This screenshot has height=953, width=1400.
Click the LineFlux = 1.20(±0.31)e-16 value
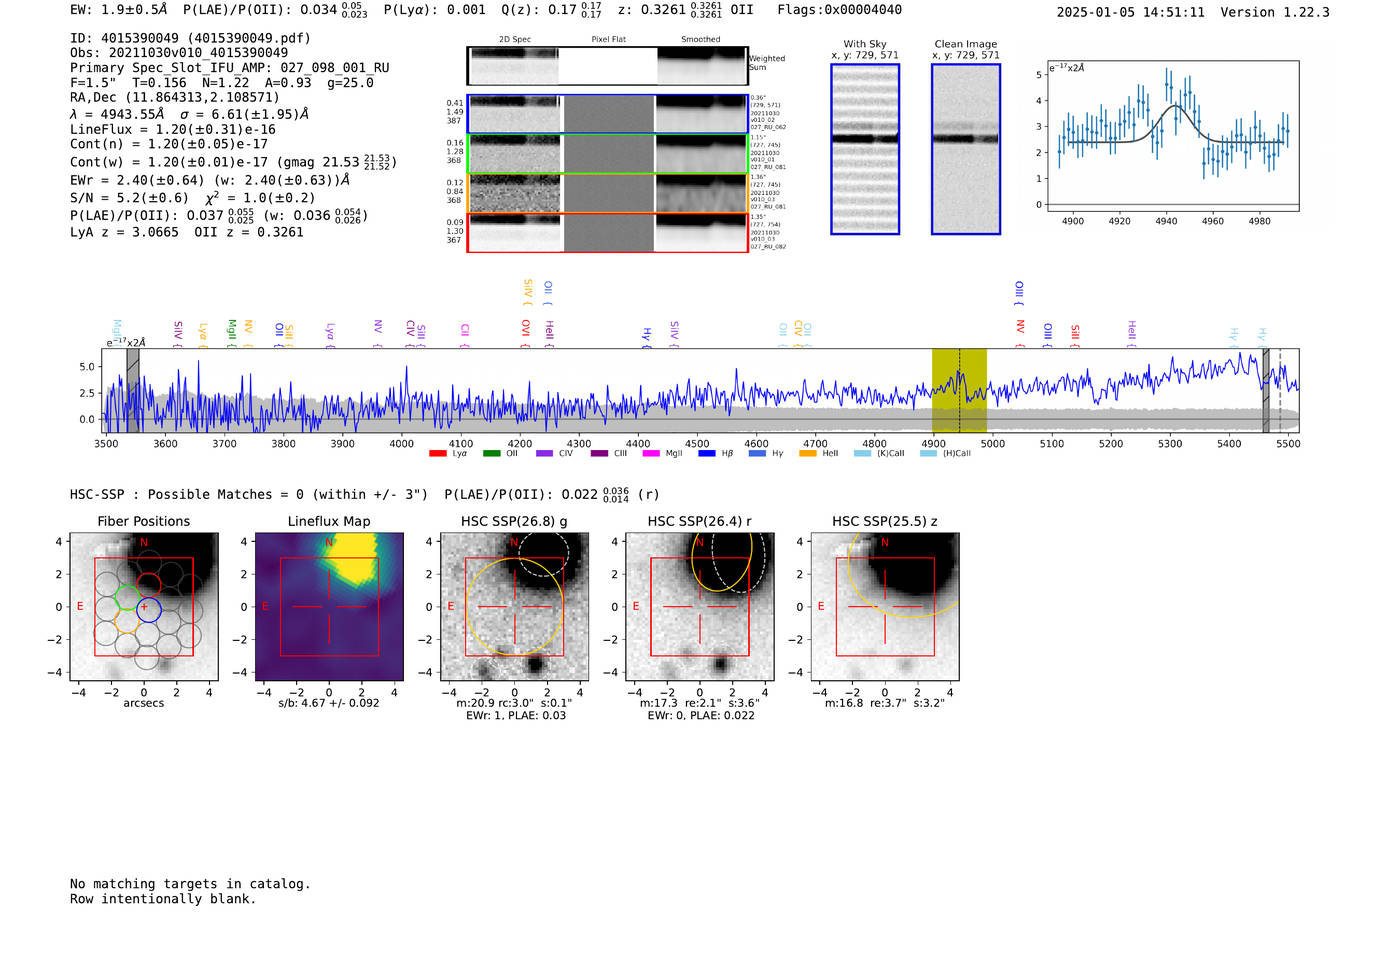click(x=173, y=129)
